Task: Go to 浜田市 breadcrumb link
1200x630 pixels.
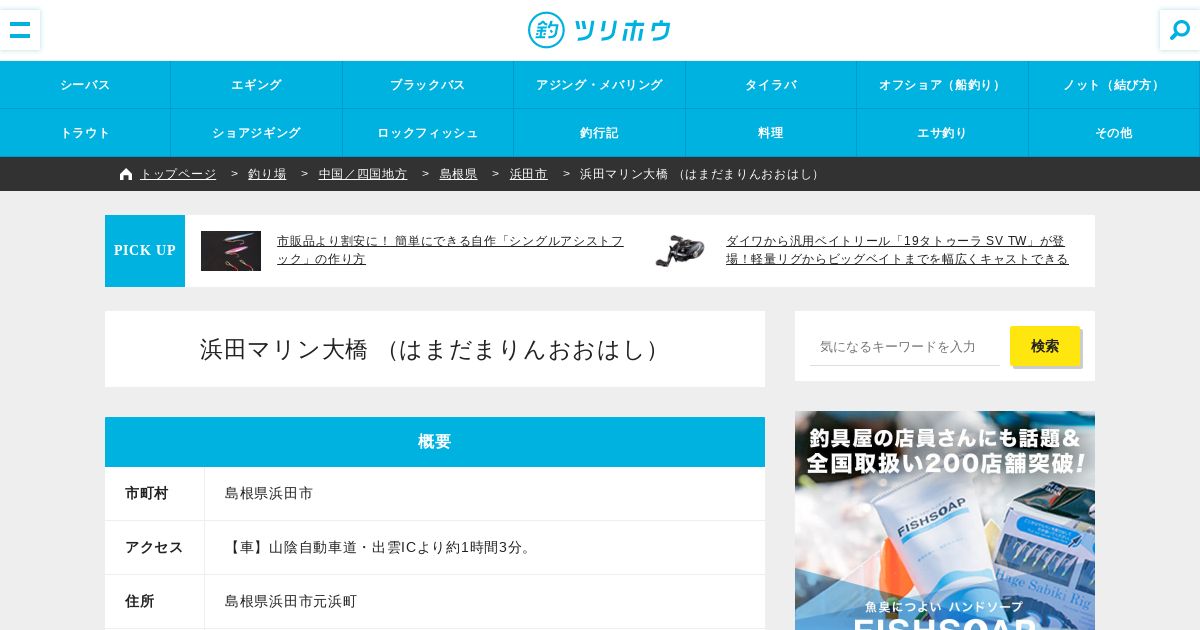Action: coord(529,174)
